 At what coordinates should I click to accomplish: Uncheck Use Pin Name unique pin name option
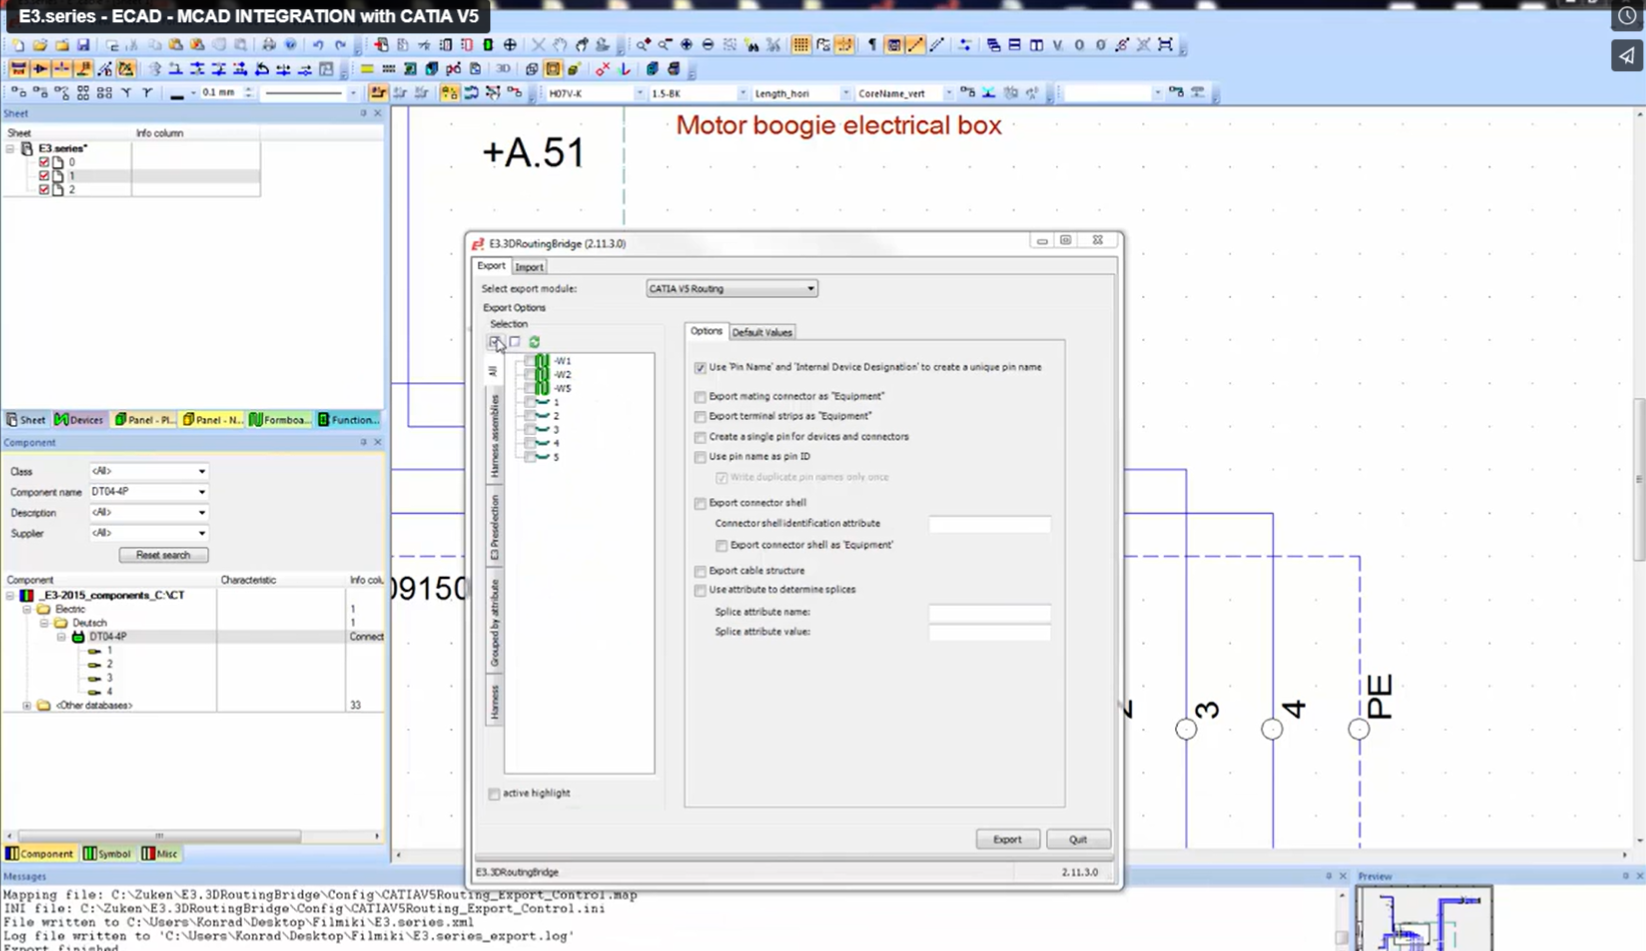click(700, 367)
